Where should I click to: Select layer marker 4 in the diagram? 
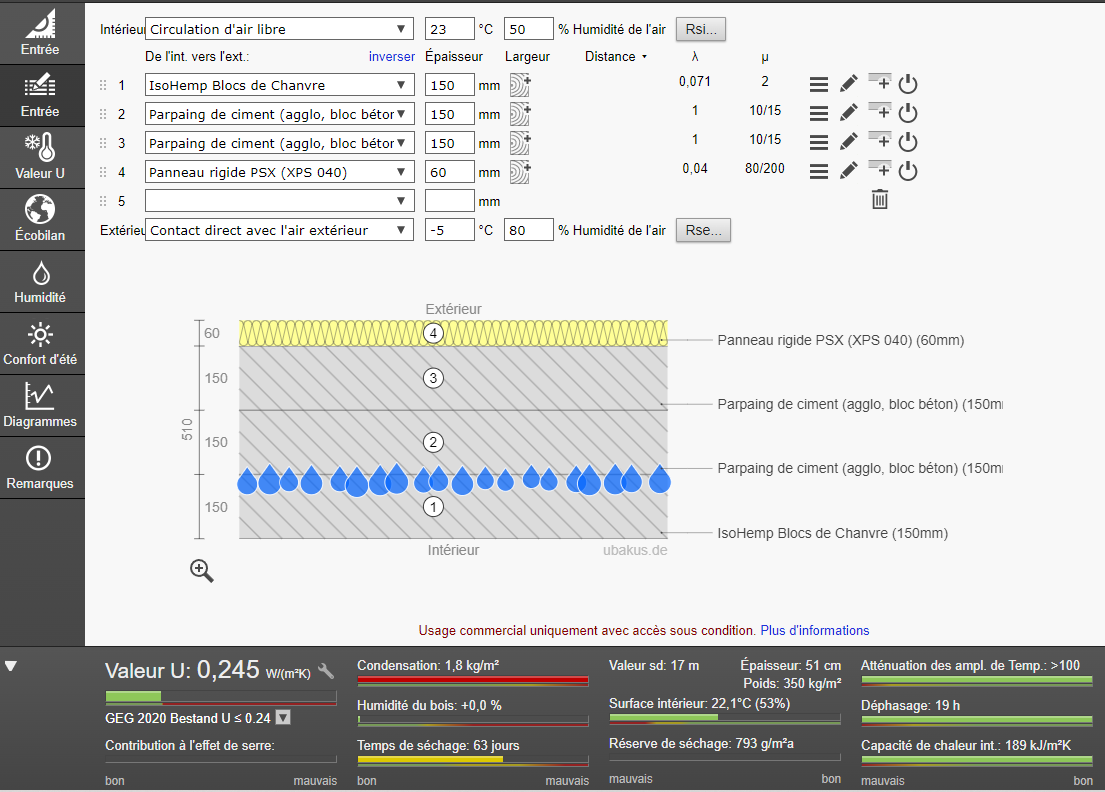pos(433,333)
